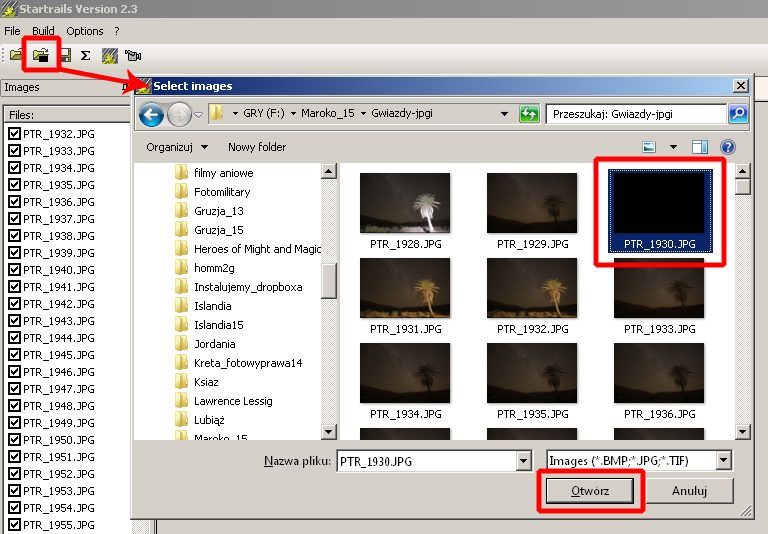
Task: Click the Anuluj button
Action: (689, 491)
